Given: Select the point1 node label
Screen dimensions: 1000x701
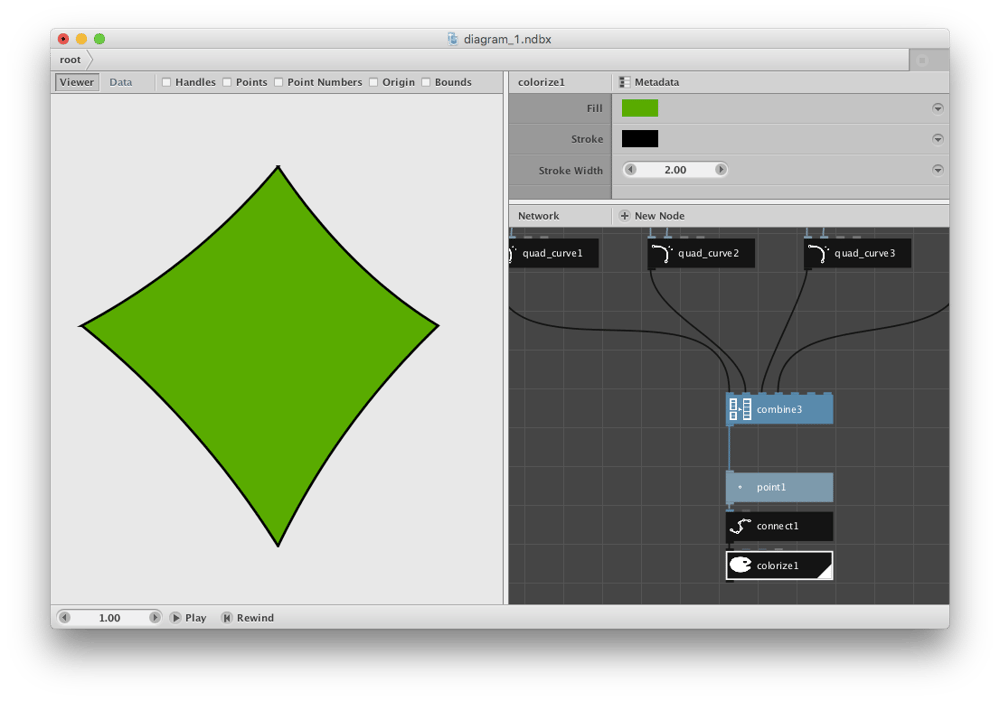Looking at the screenshot, I should [x=771, y=487].
